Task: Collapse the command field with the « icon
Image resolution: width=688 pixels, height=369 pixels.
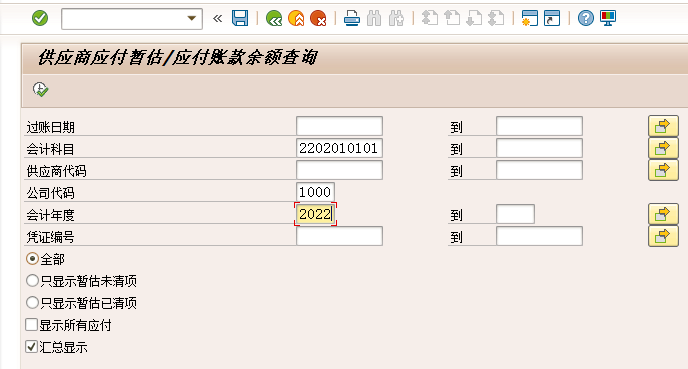Action: point(217,18)
